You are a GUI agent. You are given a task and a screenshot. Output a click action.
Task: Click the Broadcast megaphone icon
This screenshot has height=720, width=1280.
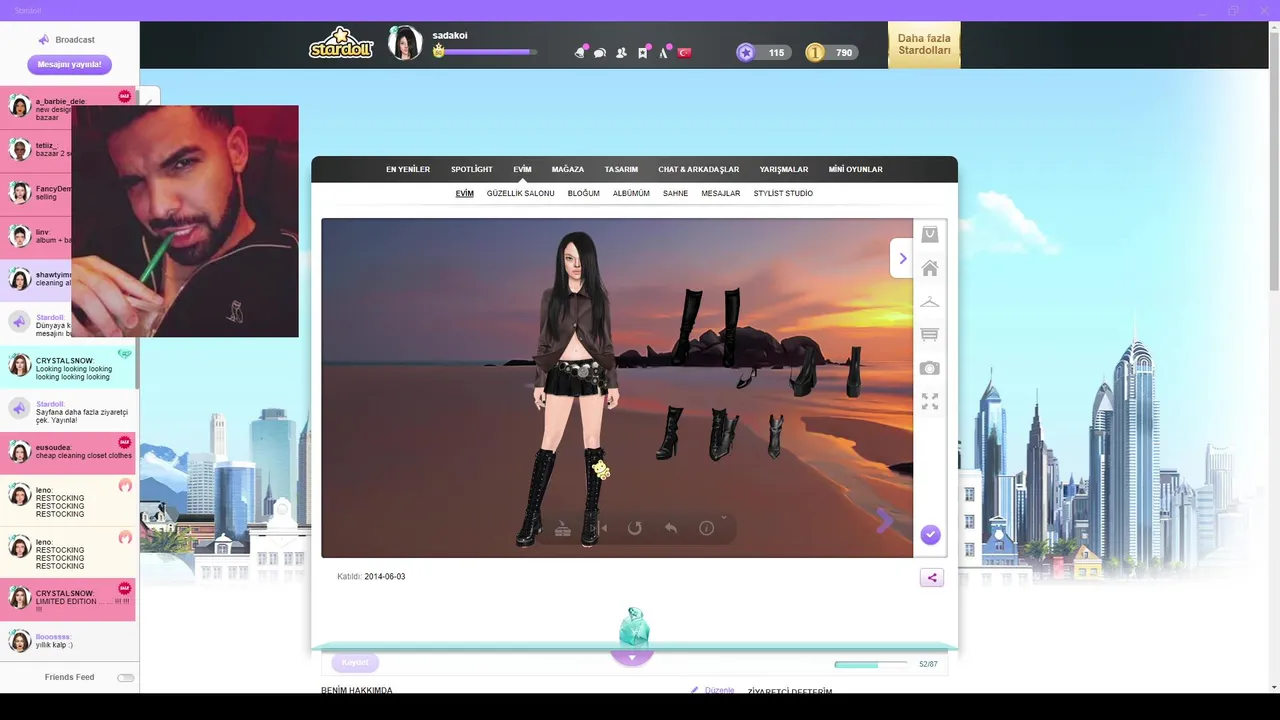[x=44, y=40]
